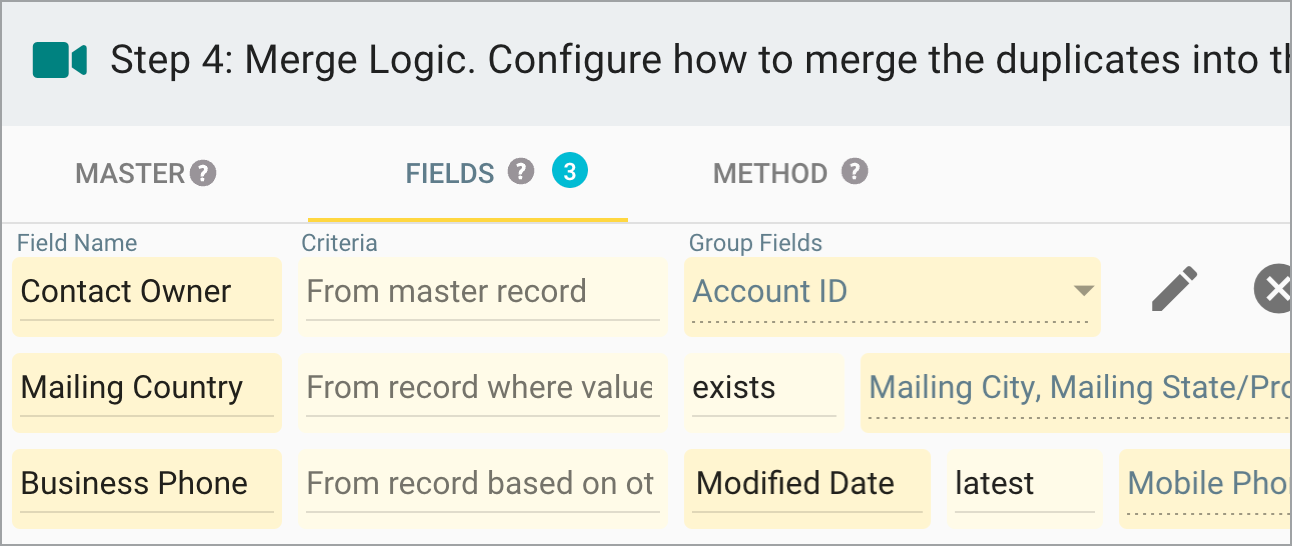1292x546 pixels.
Task: Click the FIELDS count badge showing 3
Action: pos(570,172)
